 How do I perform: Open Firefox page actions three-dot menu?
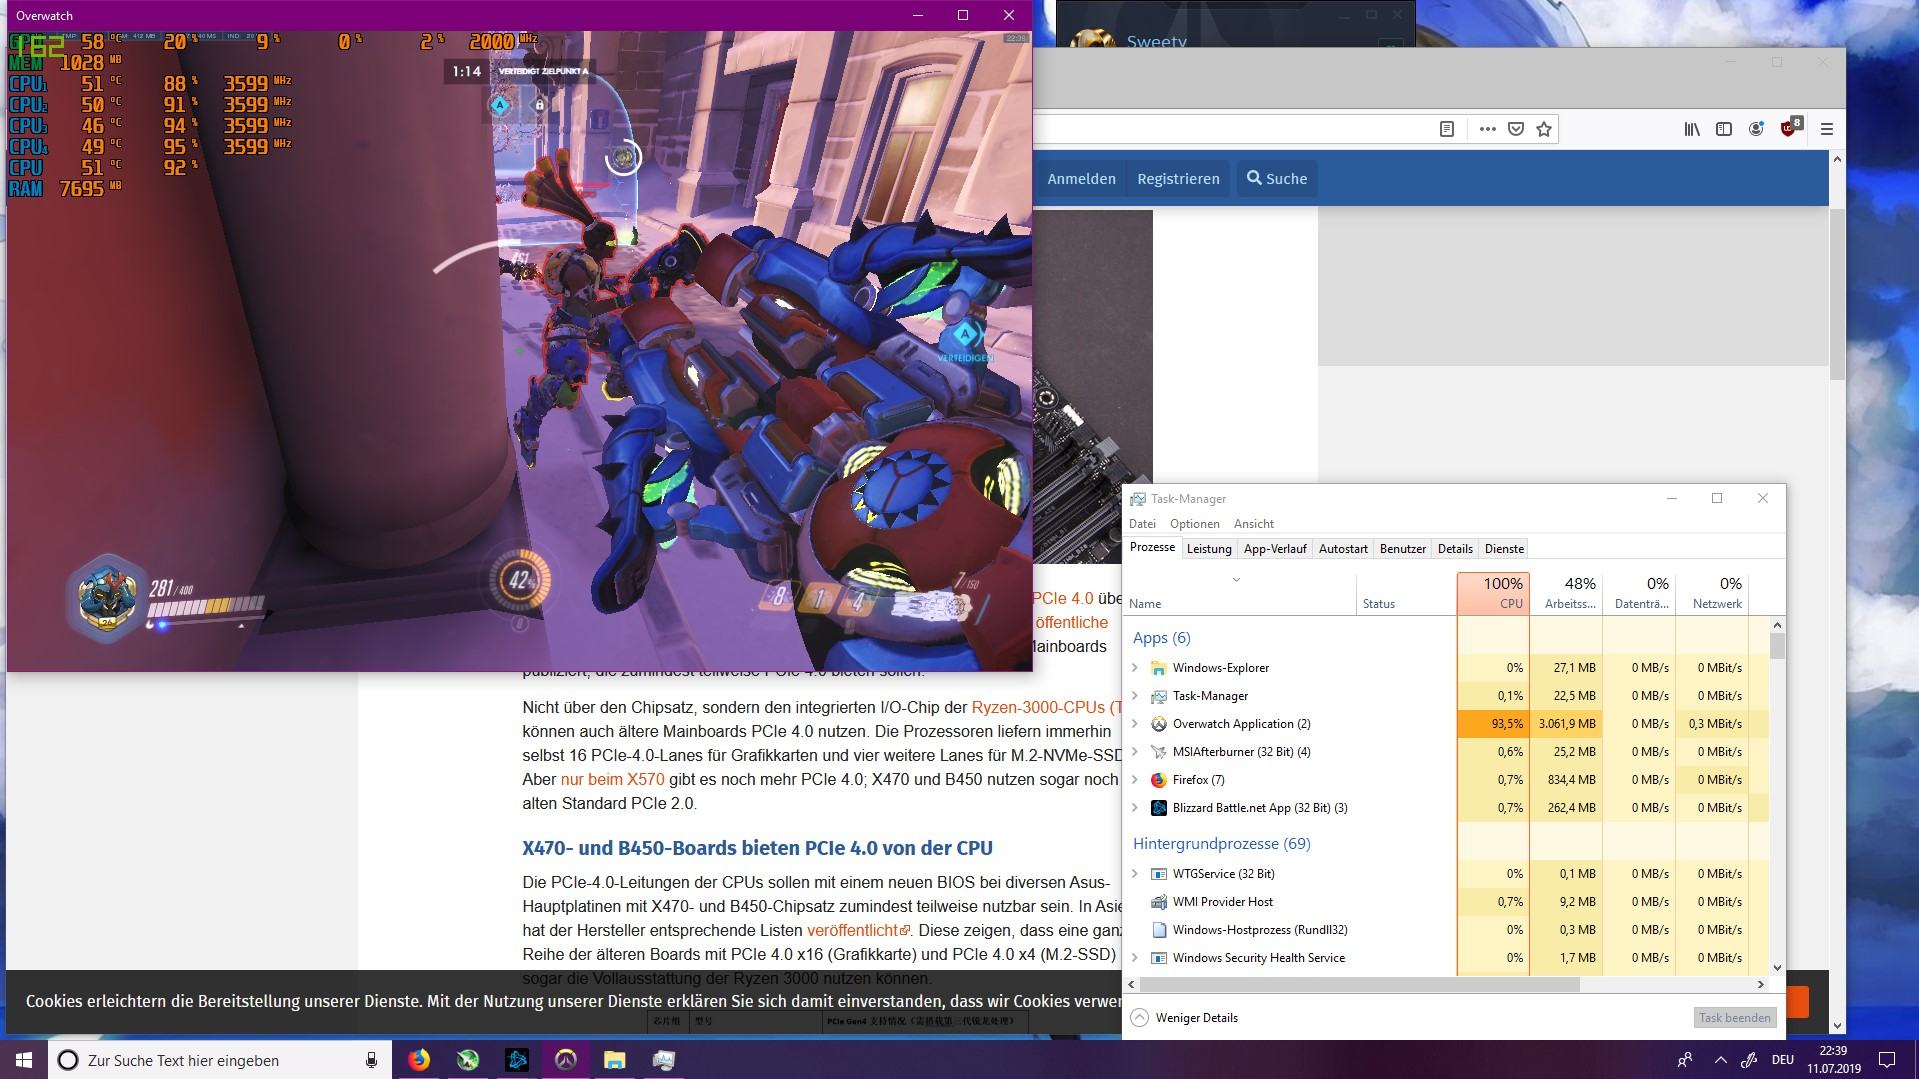tap(1487, 129)
